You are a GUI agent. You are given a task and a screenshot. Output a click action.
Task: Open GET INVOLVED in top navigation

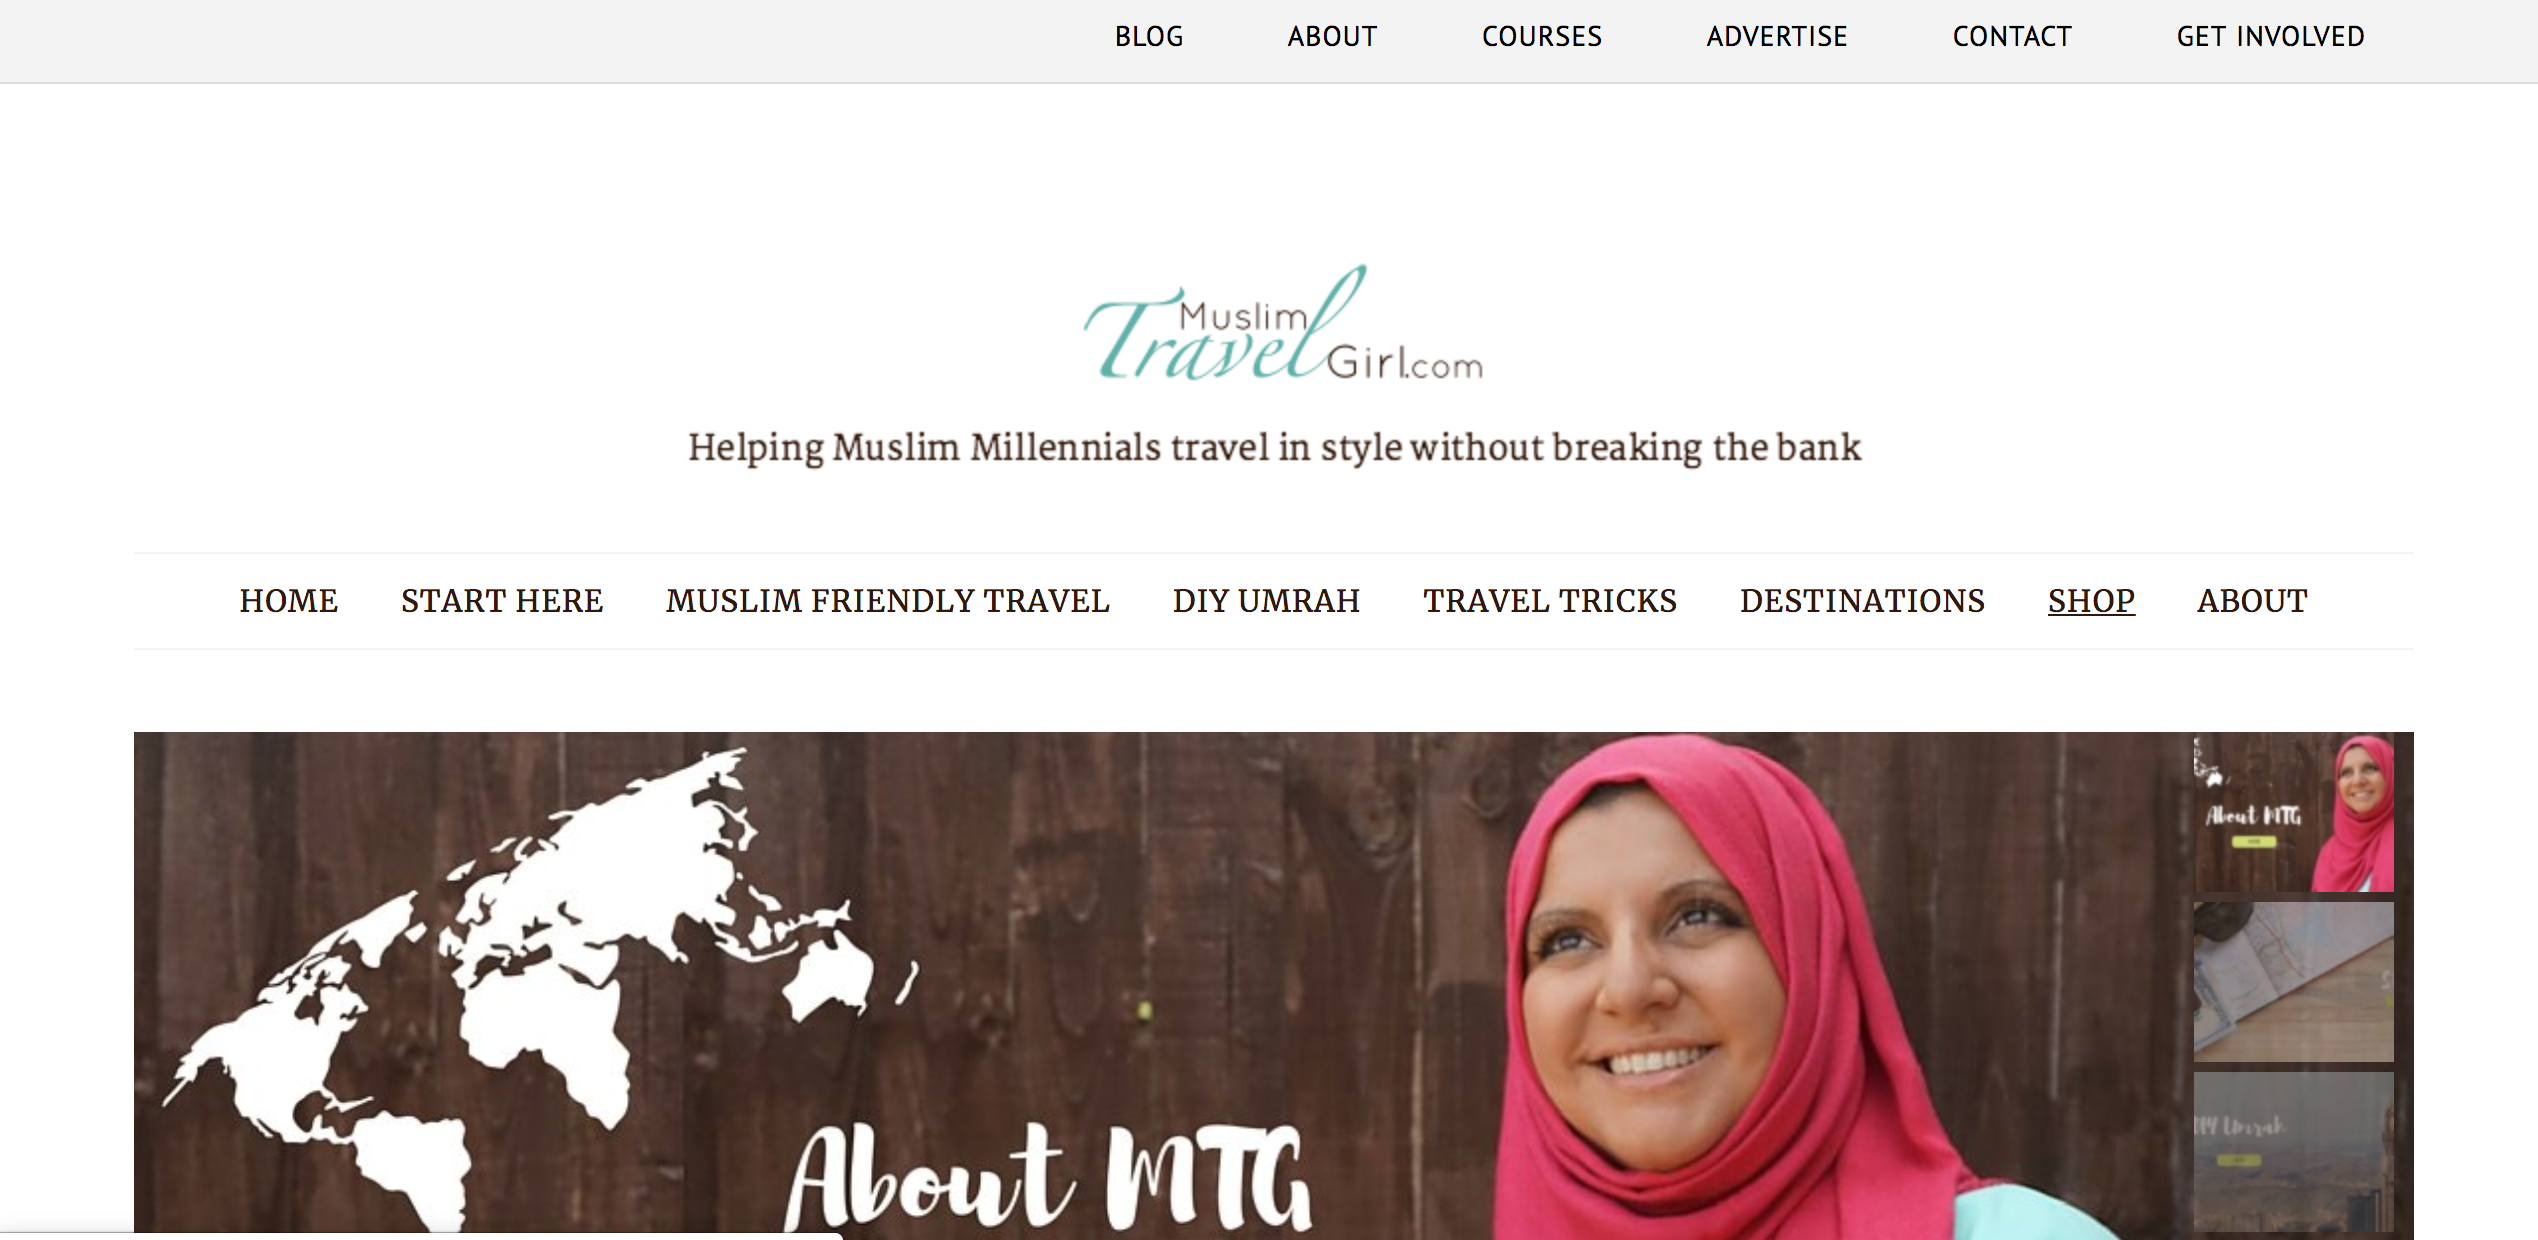coord(2270,37)
